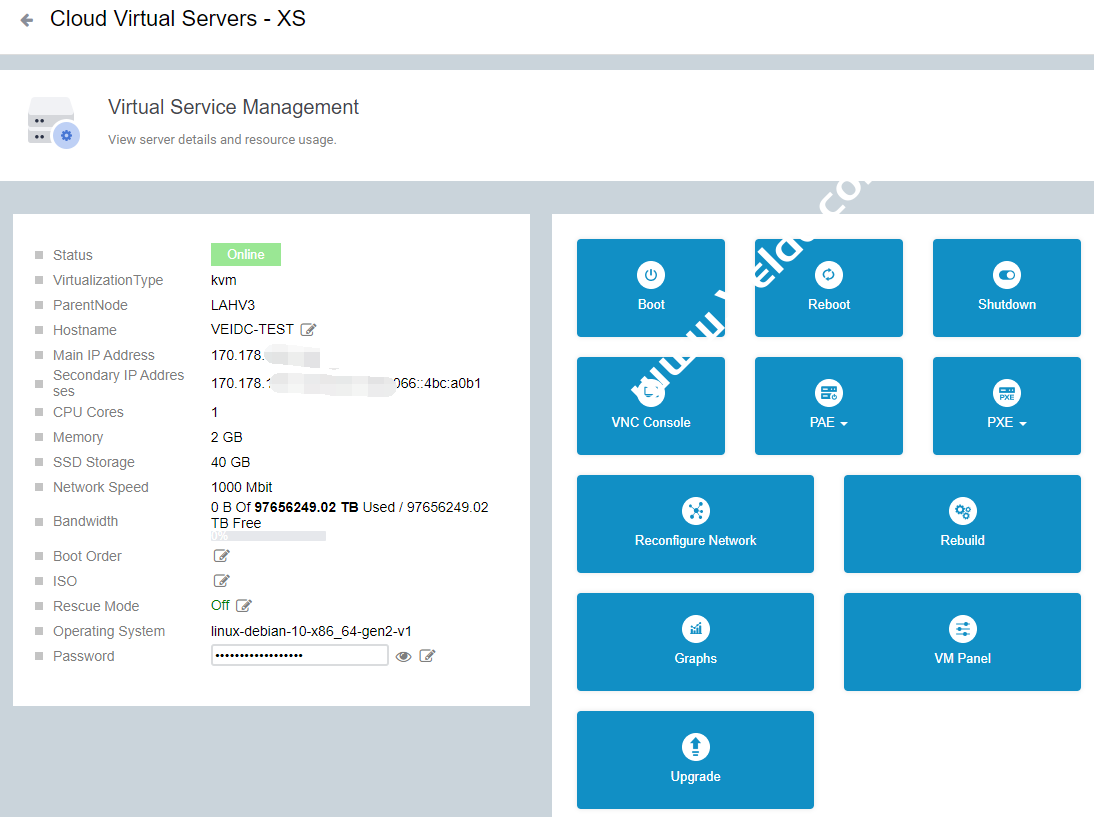This screenshot has width=1094, height=817.
Task: Edit the Hostname with pencil icon
Action: click(309, 330)
